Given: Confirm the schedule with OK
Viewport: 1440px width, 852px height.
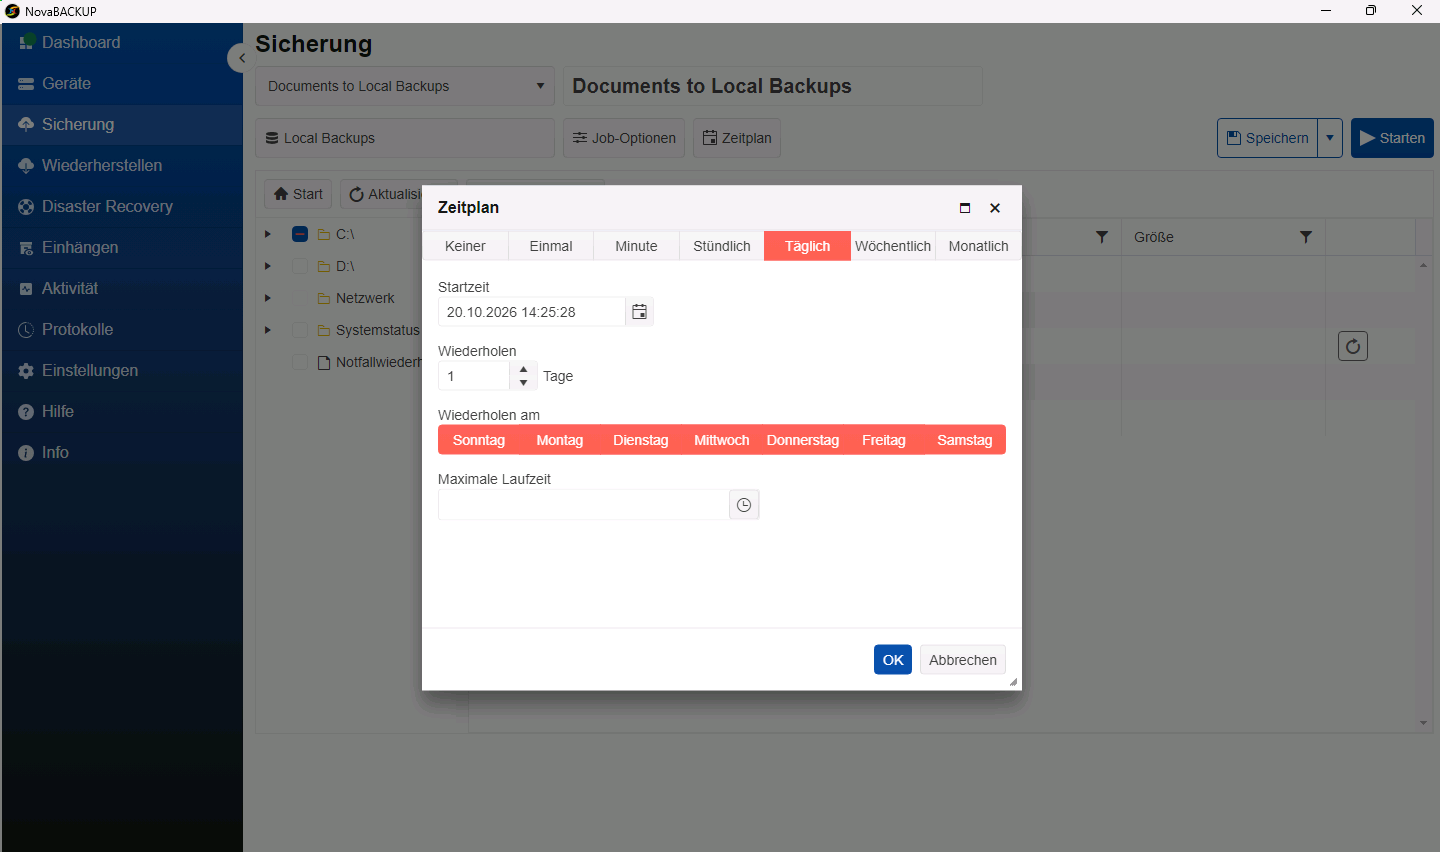Looking at the screenshot, I should [893, 660].
